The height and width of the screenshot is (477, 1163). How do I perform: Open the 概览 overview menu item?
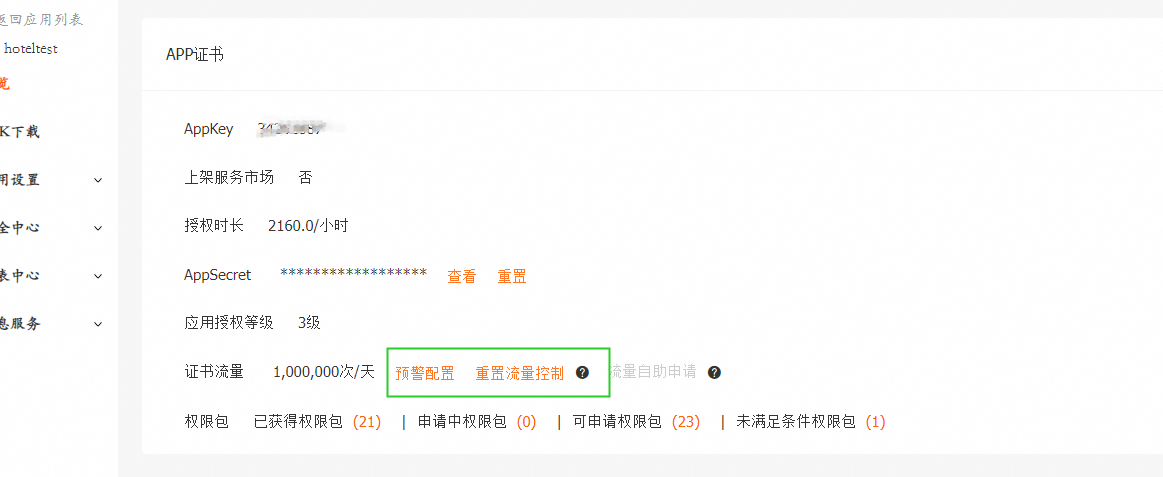(x=4, y=84)
